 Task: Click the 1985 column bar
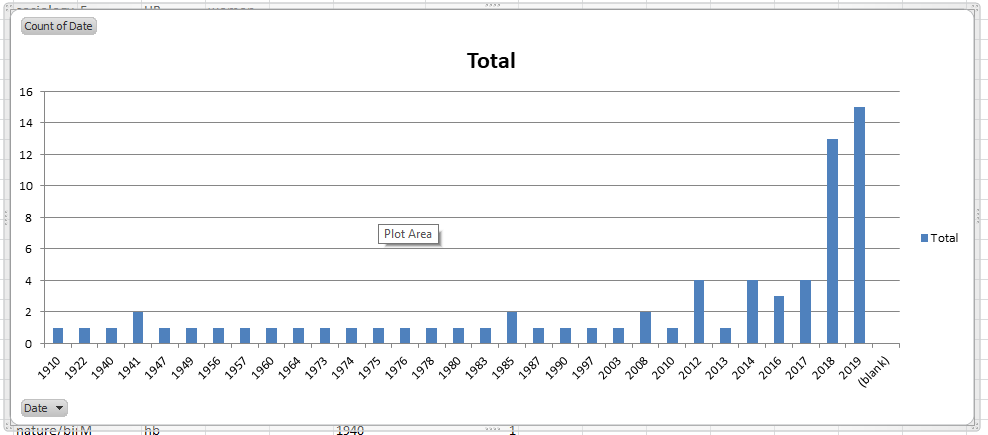(x=512, y=328)
